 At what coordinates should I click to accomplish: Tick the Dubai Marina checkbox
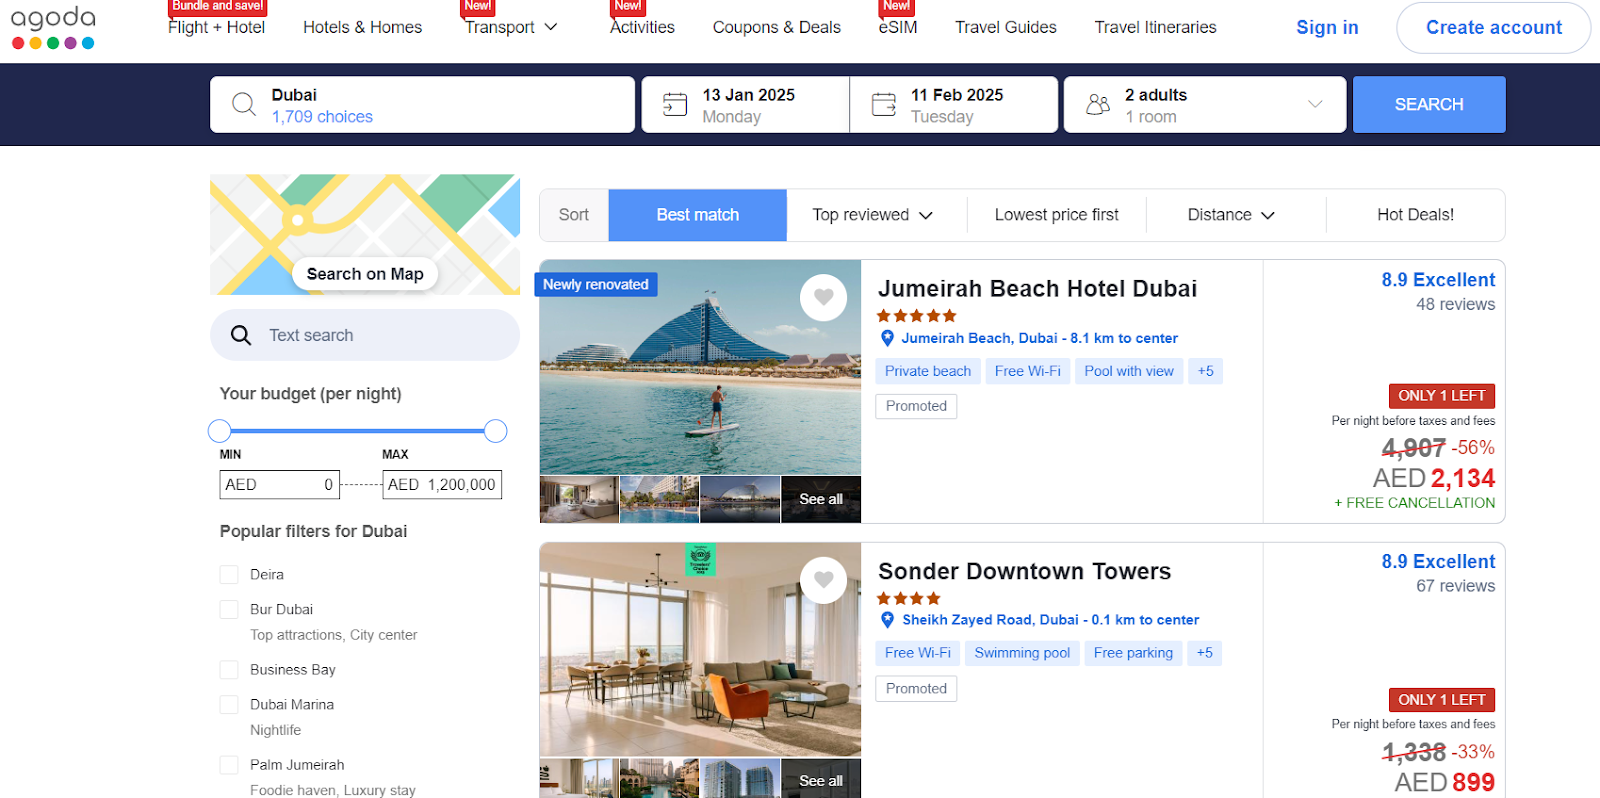click(229, 704)
